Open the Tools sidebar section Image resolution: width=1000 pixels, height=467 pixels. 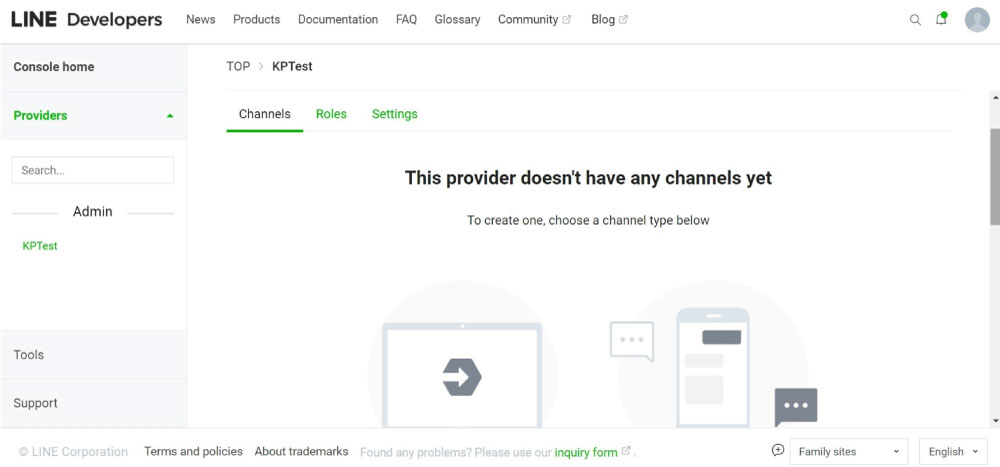94,355
